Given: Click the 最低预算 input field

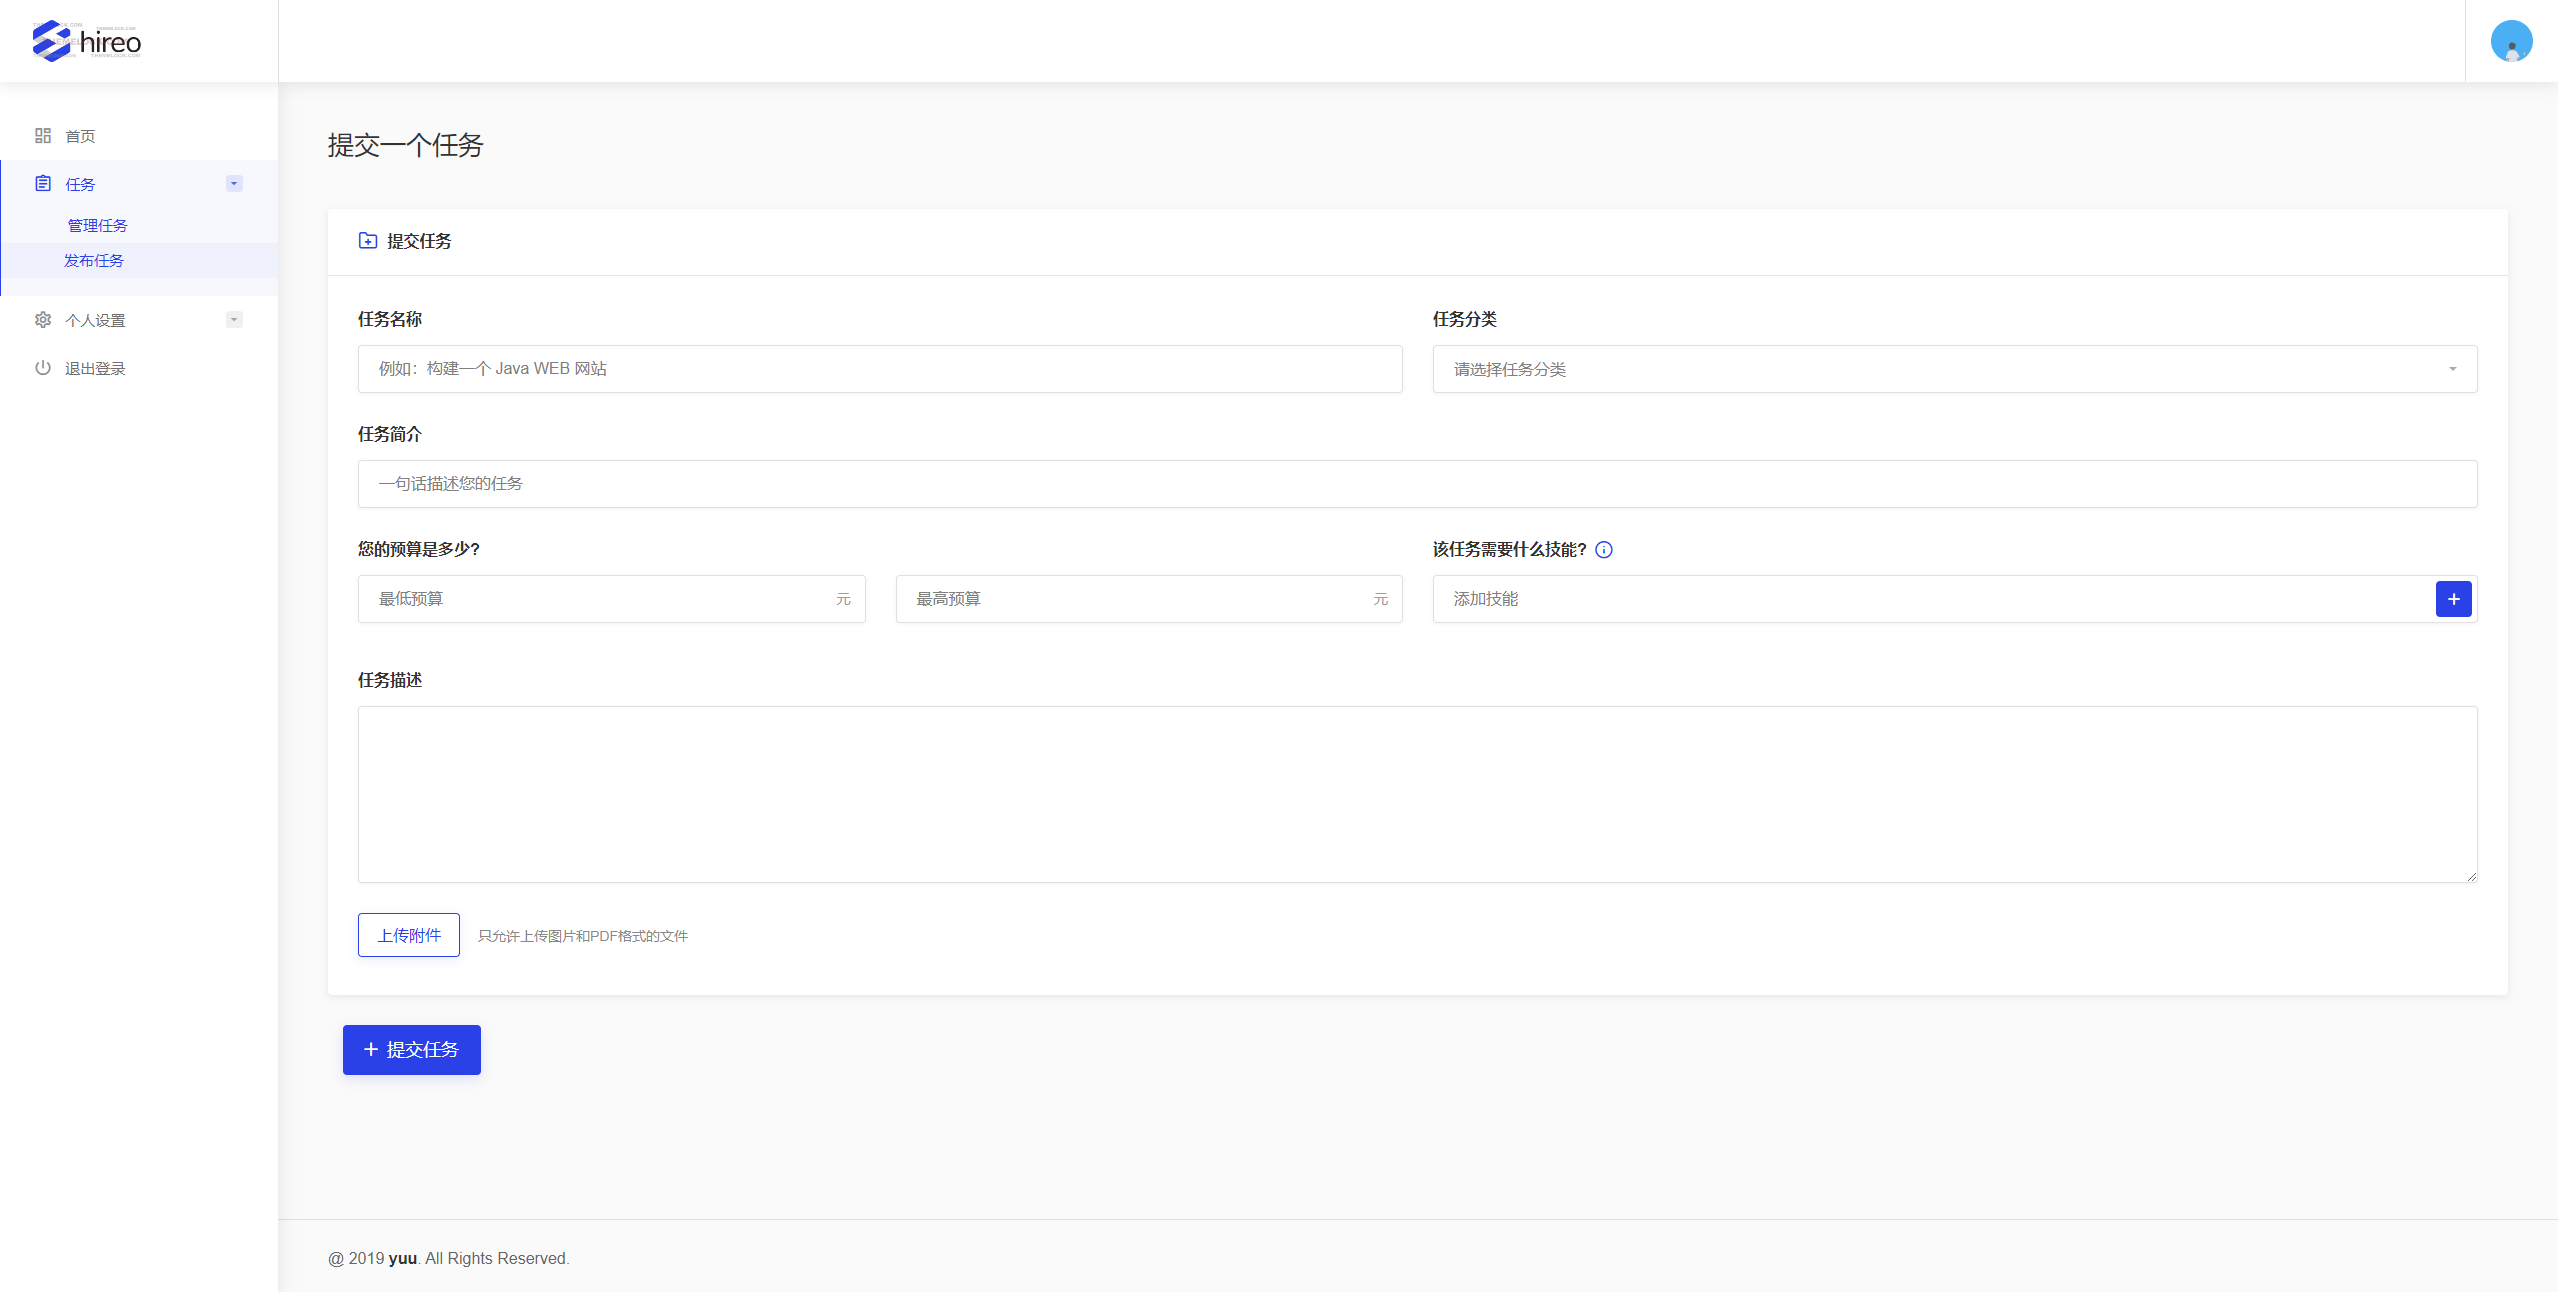Looking at the screenshot, I should tap(600, 599).
